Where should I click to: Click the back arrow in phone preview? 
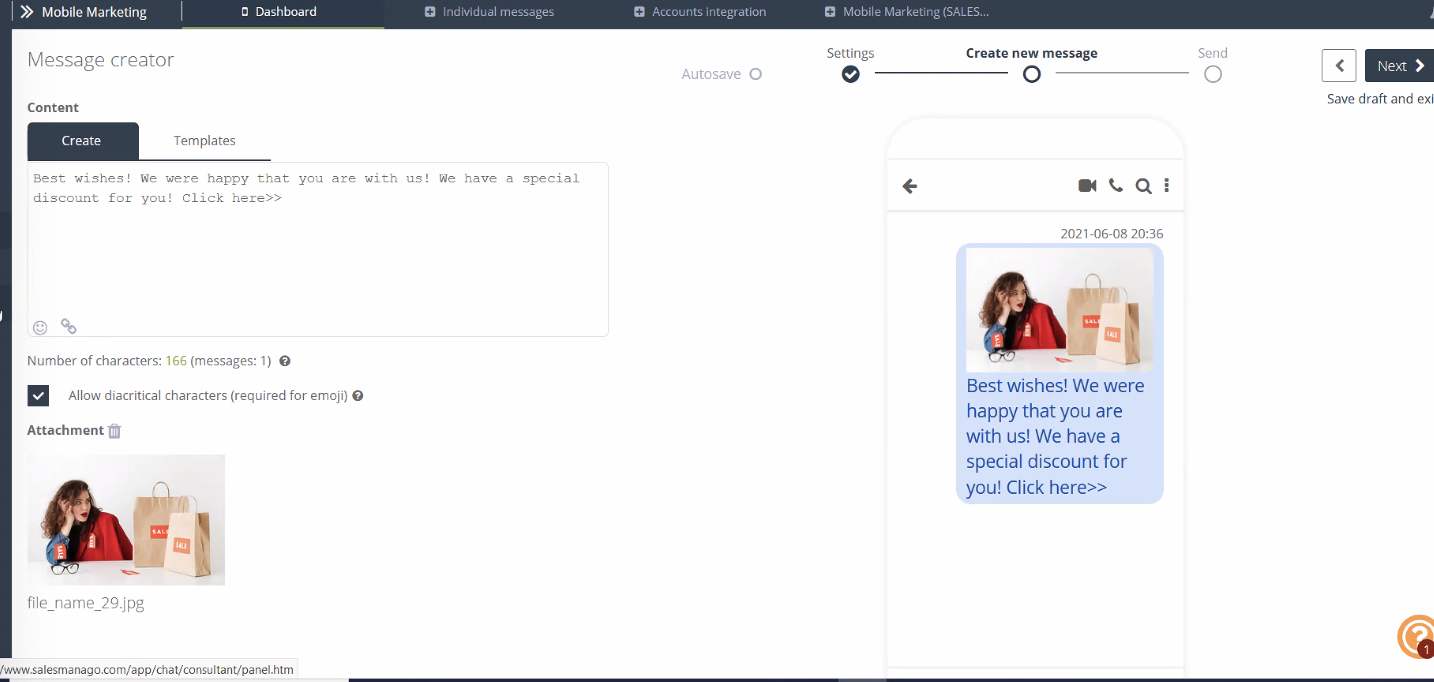(x=910, y=186)
